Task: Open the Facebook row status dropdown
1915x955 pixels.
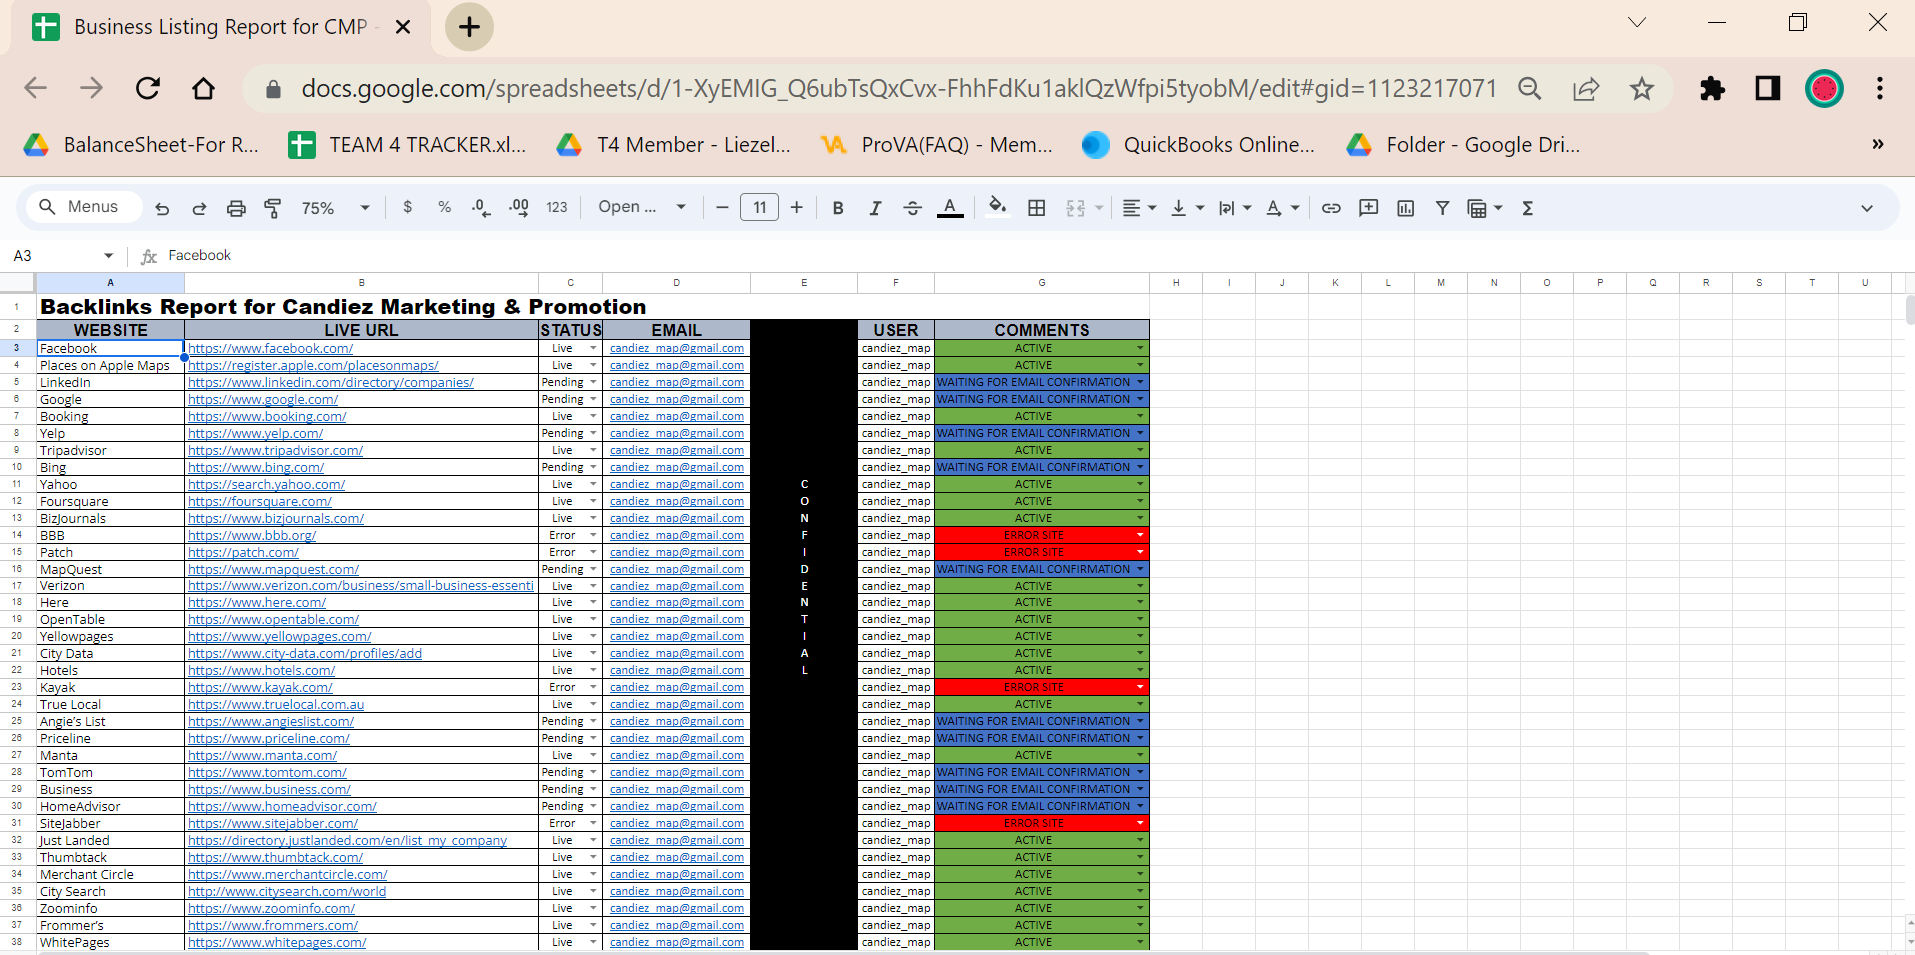Action: pos(593,349)
